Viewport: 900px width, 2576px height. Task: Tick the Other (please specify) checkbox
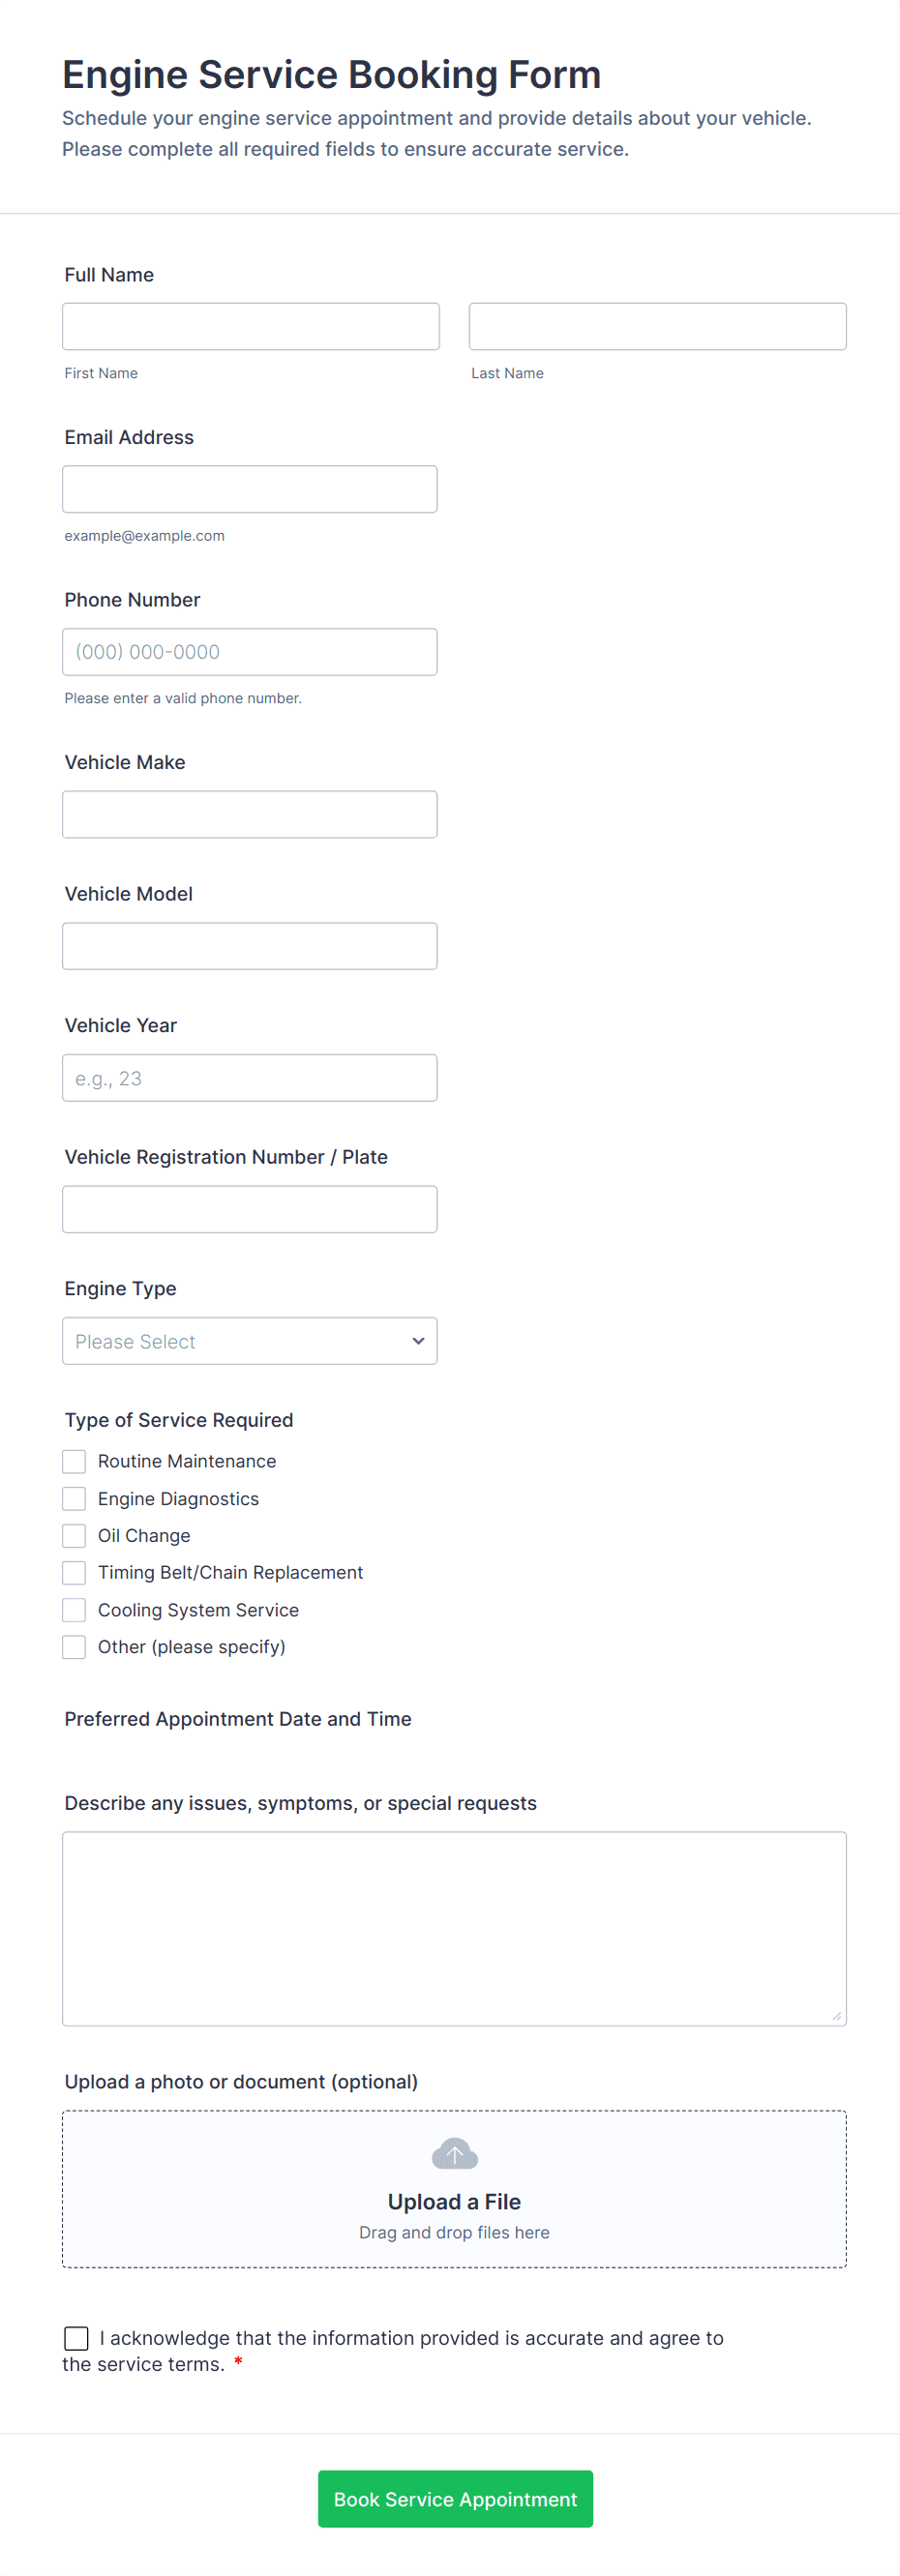(x=74, y=1646)
